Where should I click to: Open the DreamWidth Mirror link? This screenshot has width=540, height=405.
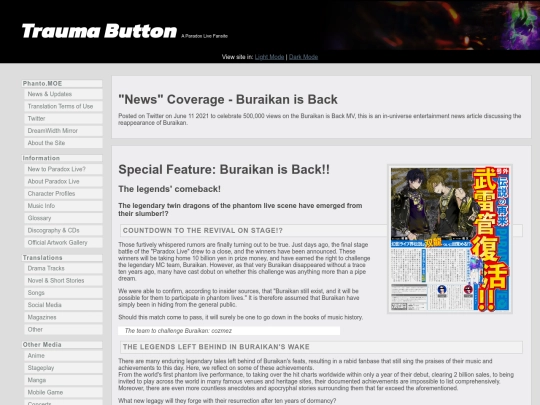tap(63, 131)
